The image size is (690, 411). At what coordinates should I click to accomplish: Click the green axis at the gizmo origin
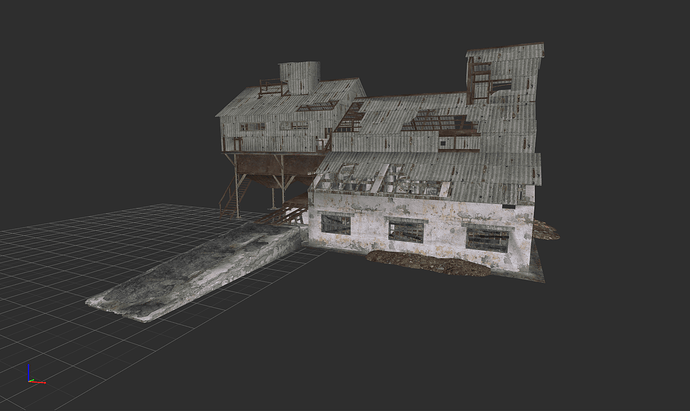tap(31, 380)
